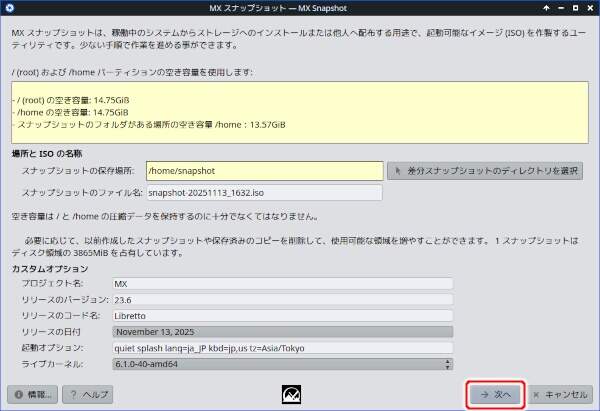Click the カスタムオプション heading
The height and width of the screenshot is (411, 600).
pos(50,269)
